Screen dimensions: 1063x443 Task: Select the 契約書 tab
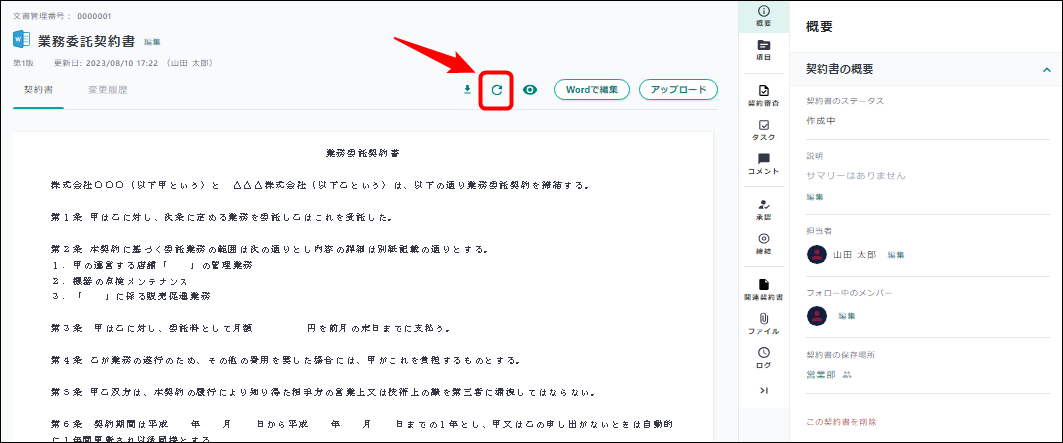pos(39,90)
